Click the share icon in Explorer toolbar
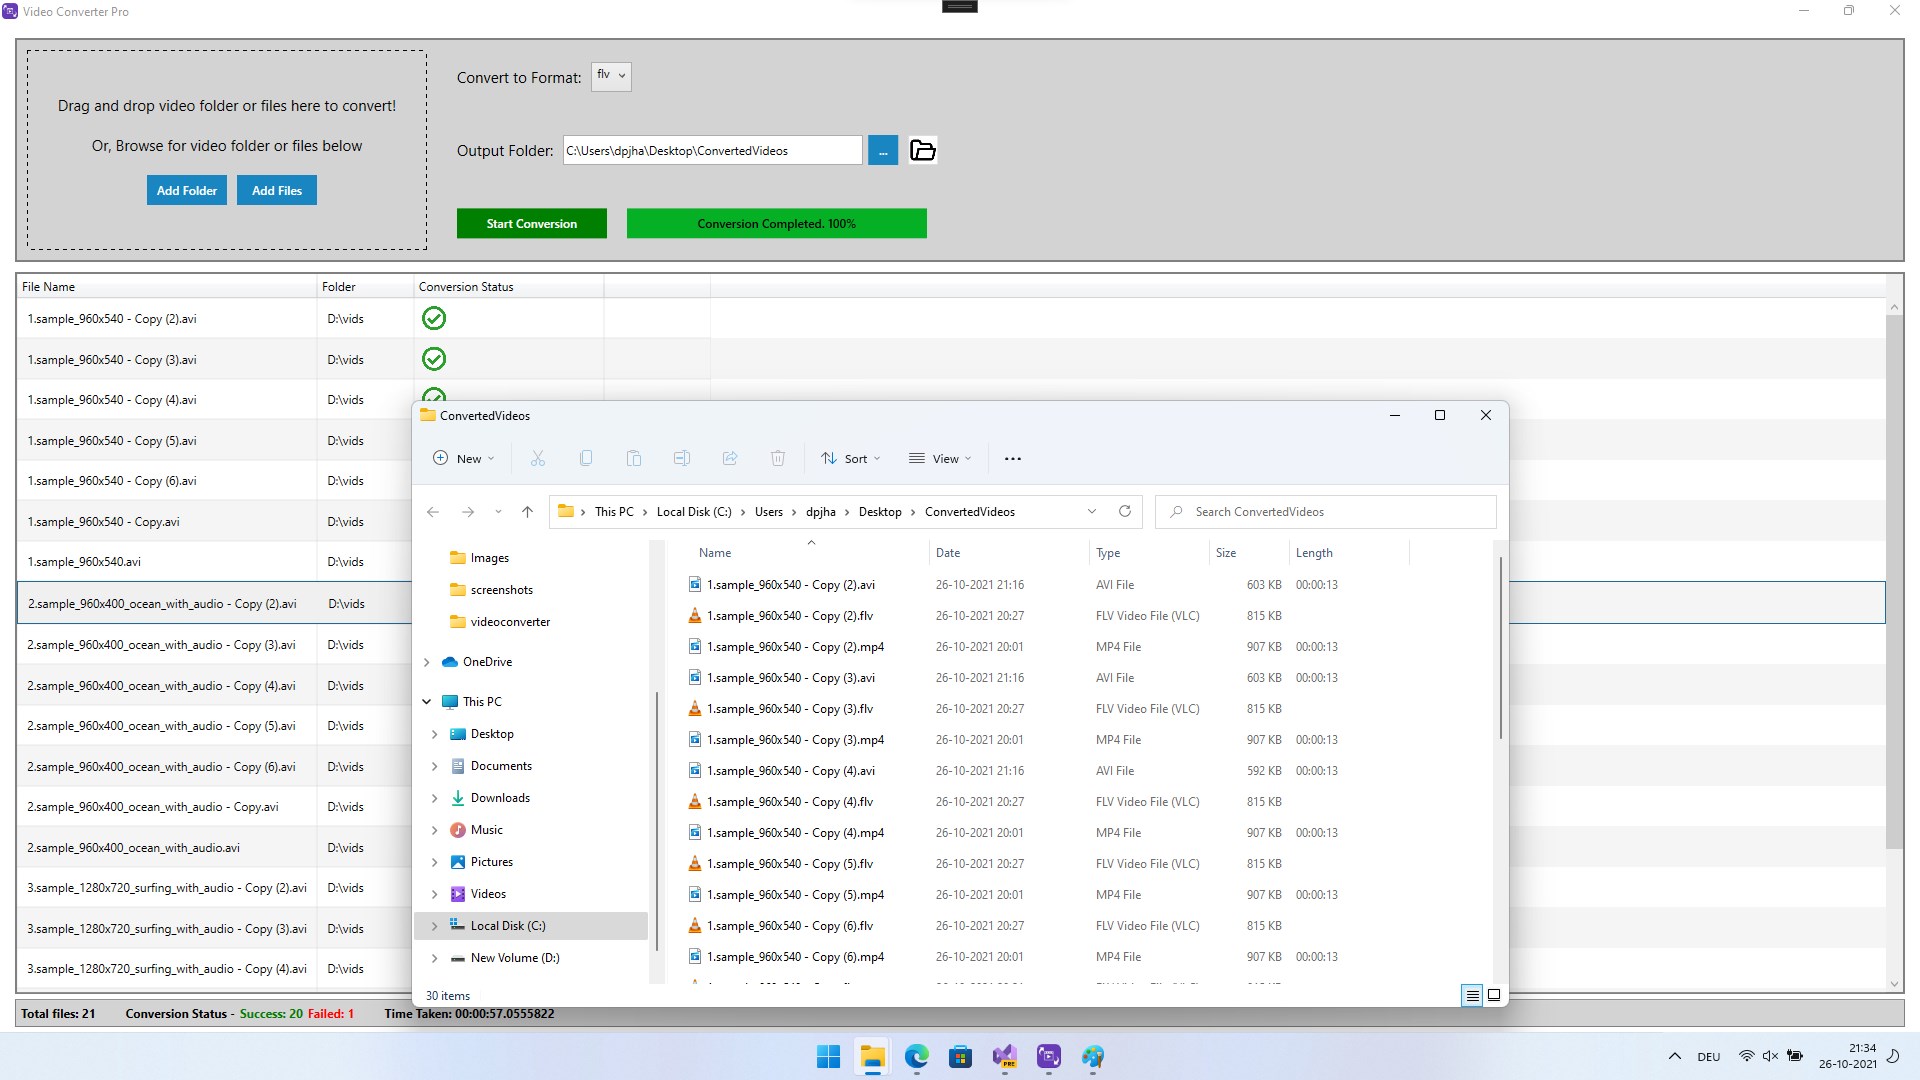Image resolution: width=1920 pixels, height=1080 pixels. pyautogui.click(x=730, y=458)
